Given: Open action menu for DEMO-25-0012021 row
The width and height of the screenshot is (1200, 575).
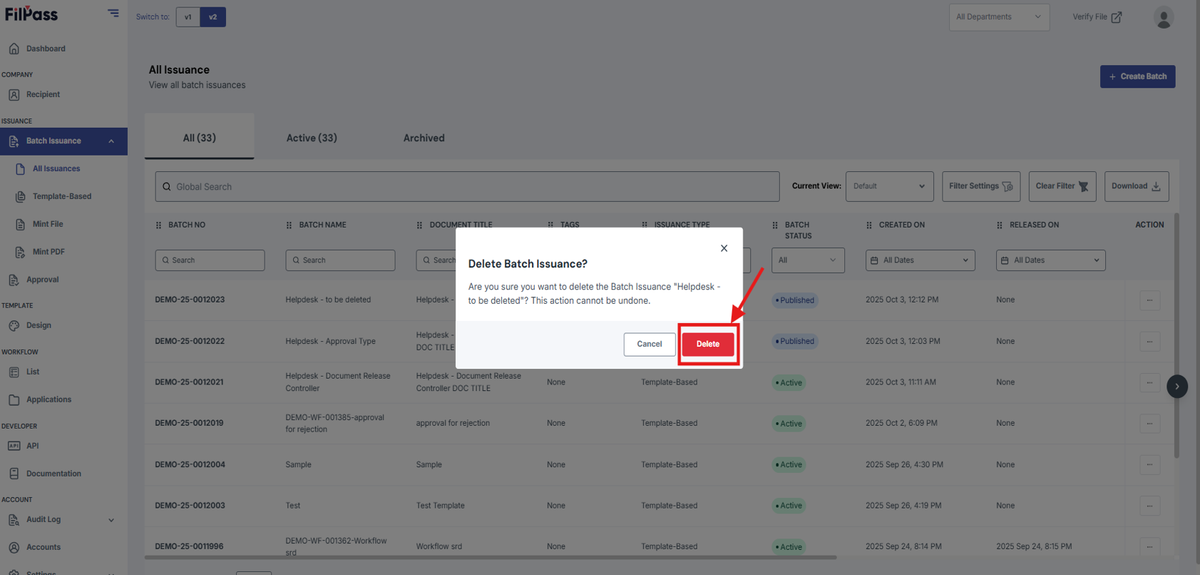Looking at the screenshot, I should (1150, 382).
